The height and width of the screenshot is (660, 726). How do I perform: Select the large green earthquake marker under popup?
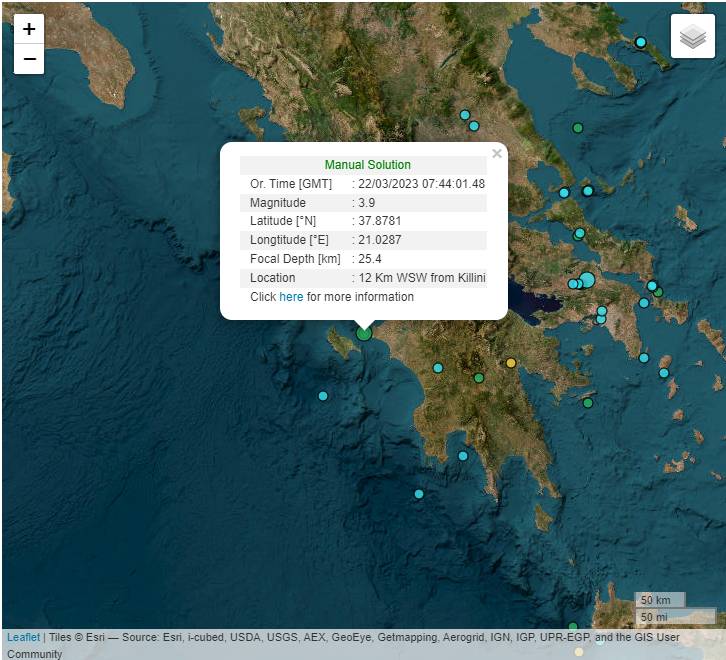point(364,333)
